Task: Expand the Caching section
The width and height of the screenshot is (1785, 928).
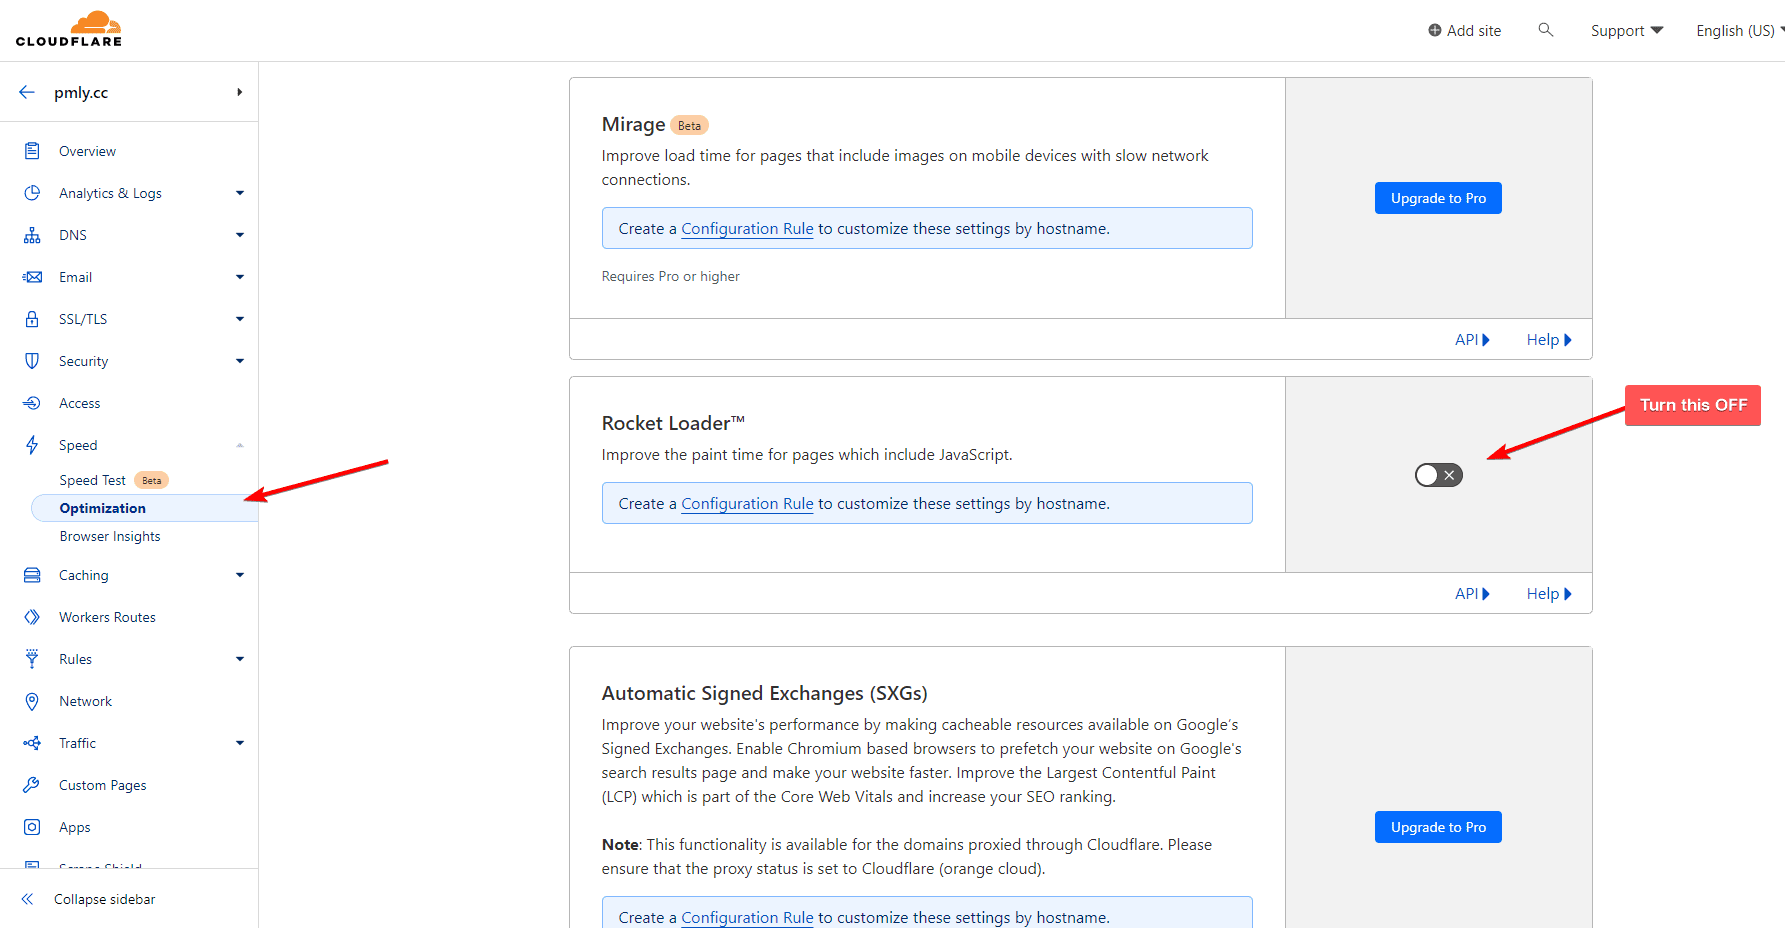Action: pos(239,574)
